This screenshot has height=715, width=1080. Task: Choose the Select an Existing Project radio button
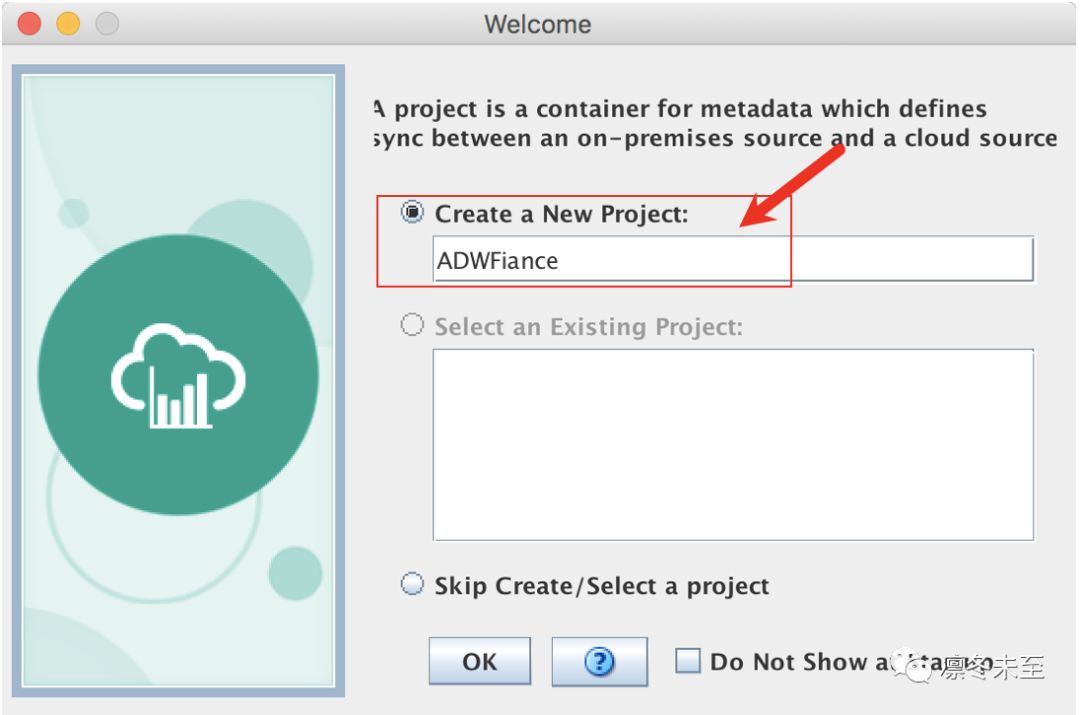[412, 324]
